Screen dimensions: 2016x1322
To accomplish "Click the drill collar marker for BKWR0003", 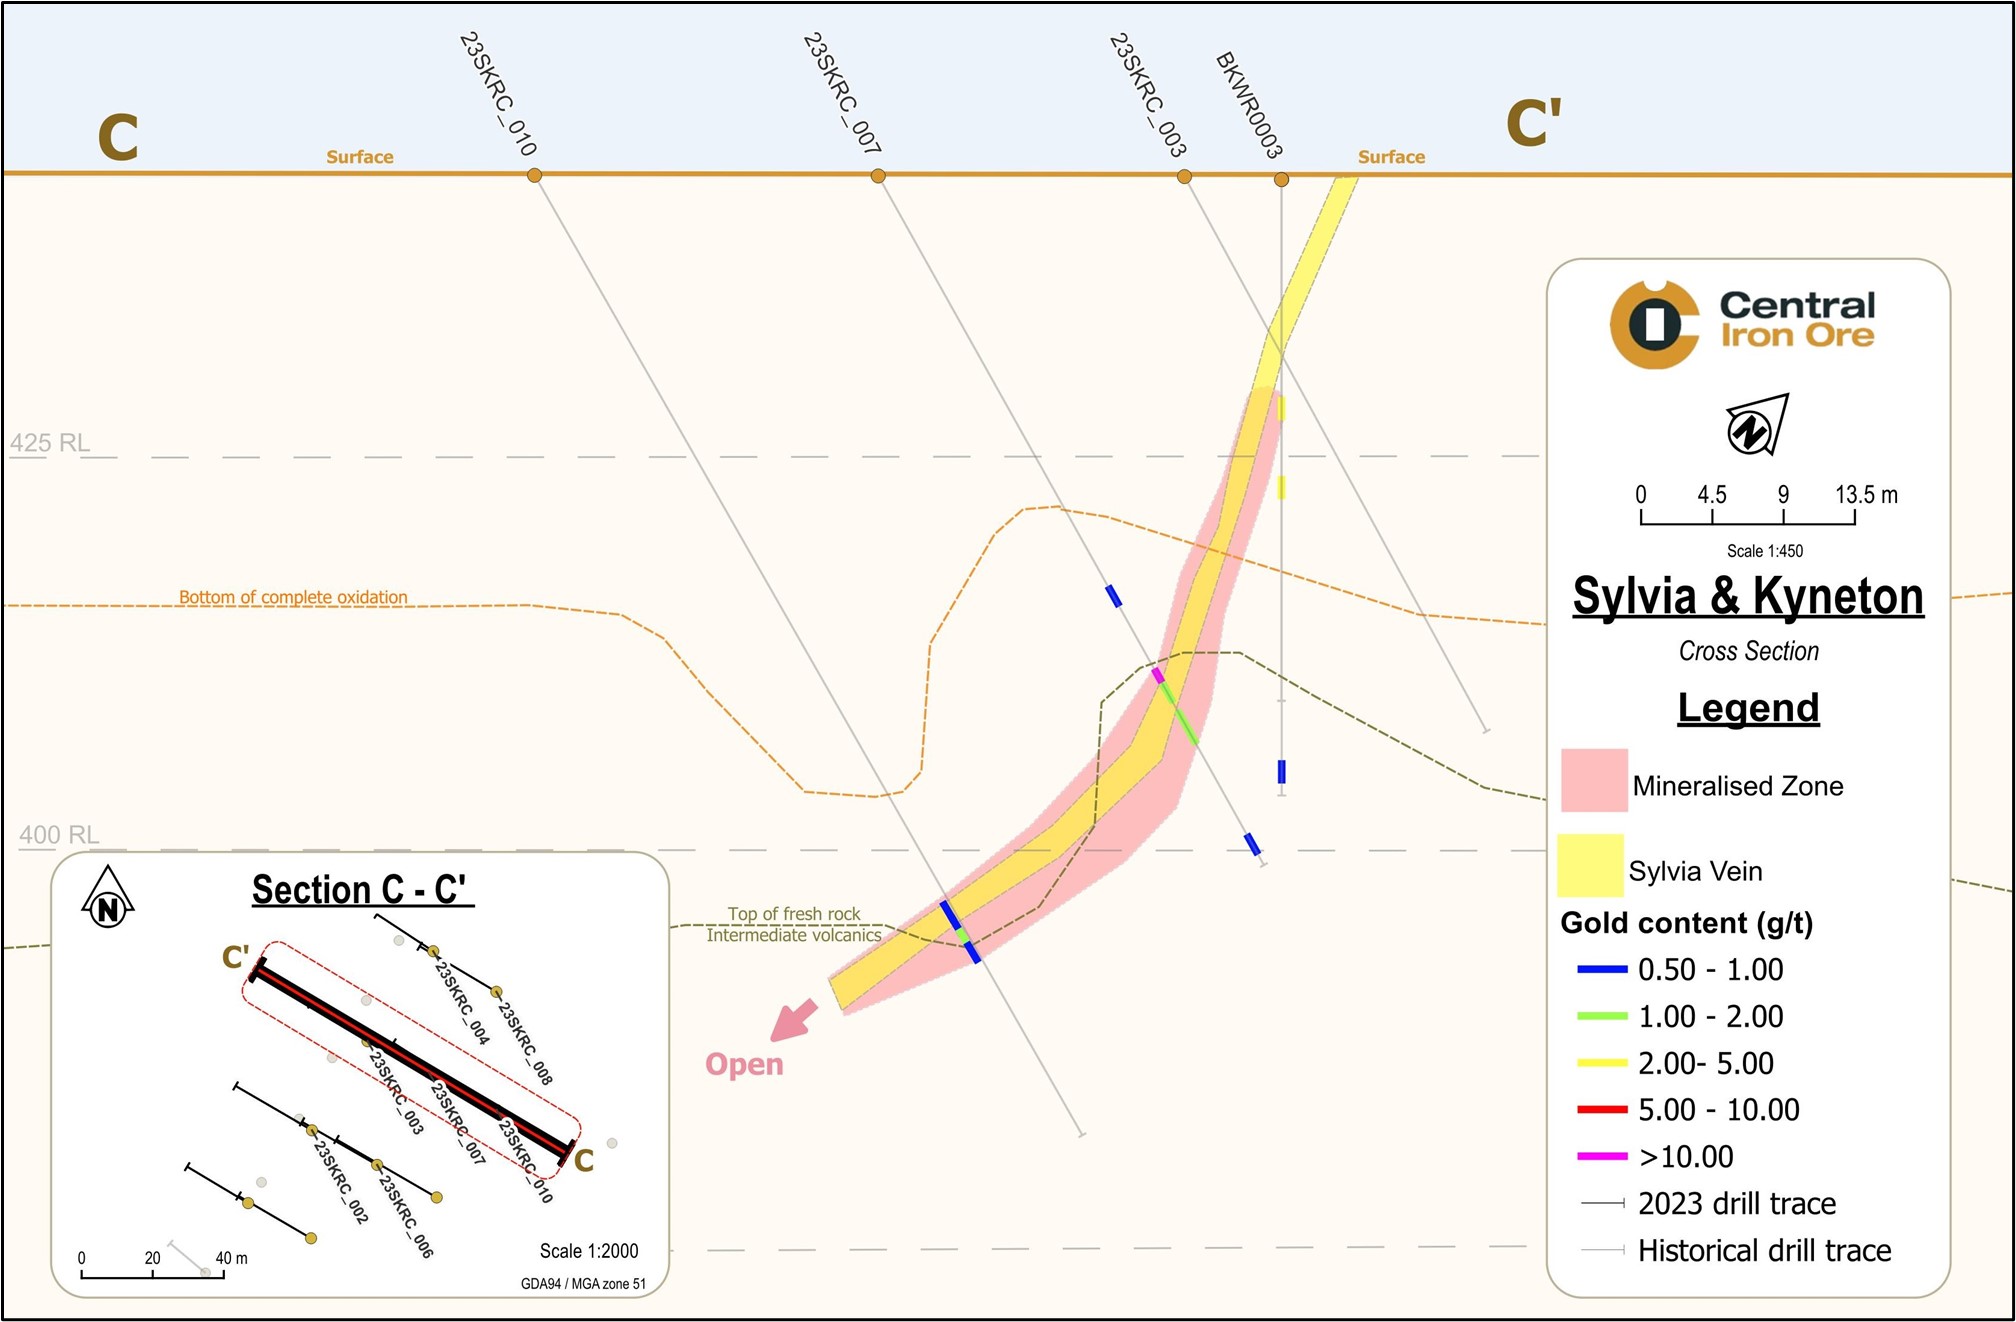I will point(1283,178).
